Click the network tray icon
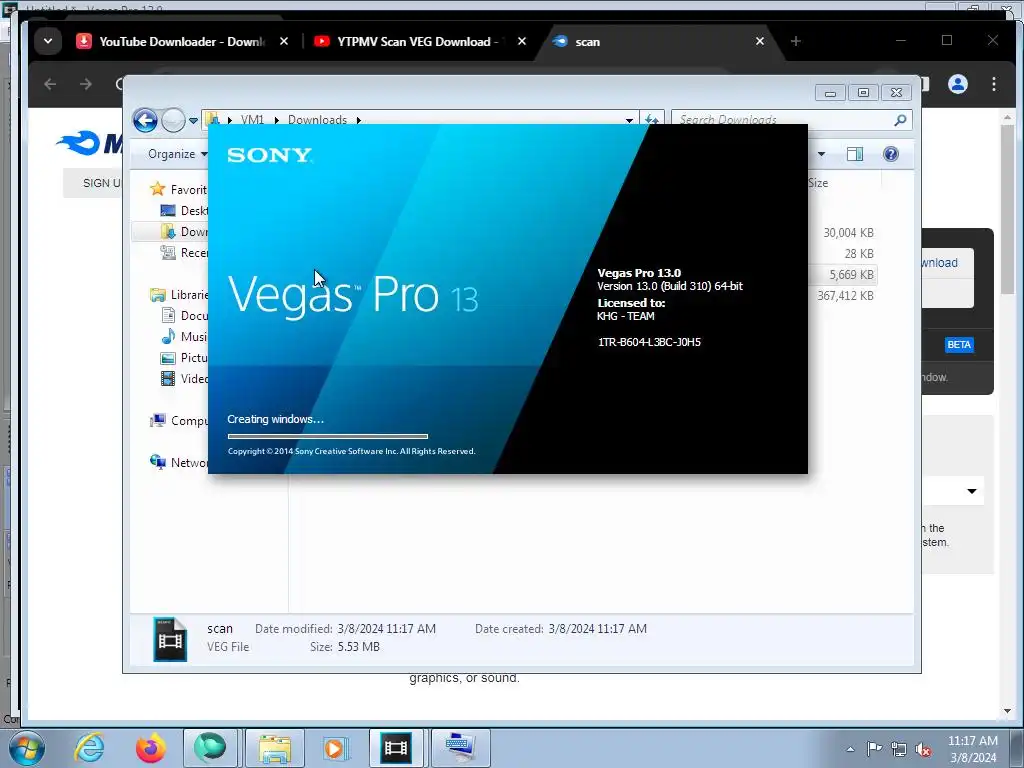The image size is (1024, 768). click(x=899, y=749)
